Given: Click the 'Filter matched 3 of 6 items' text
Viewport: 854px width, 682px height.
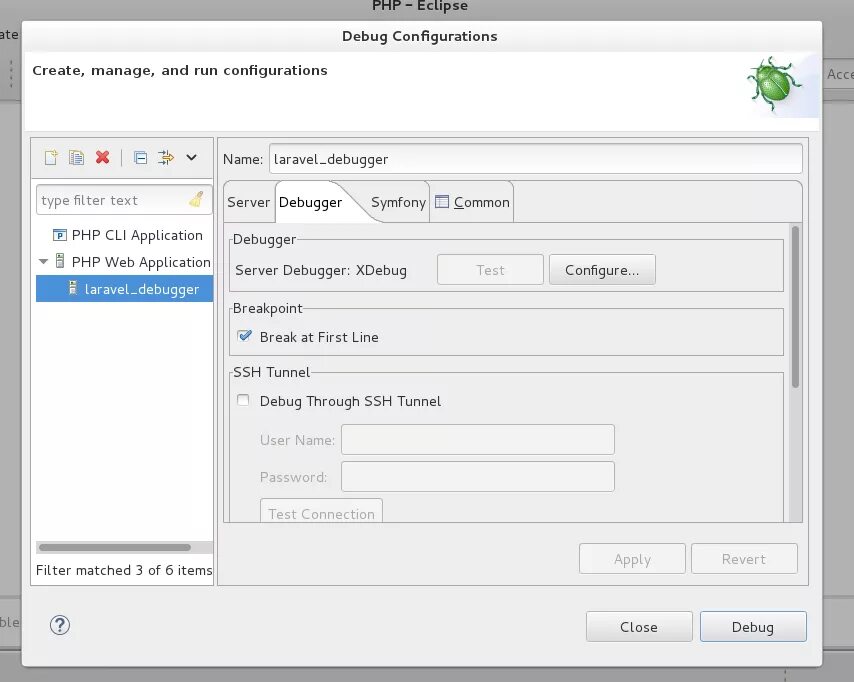Looking at the screenshot, I should click(x=124, y=570).
